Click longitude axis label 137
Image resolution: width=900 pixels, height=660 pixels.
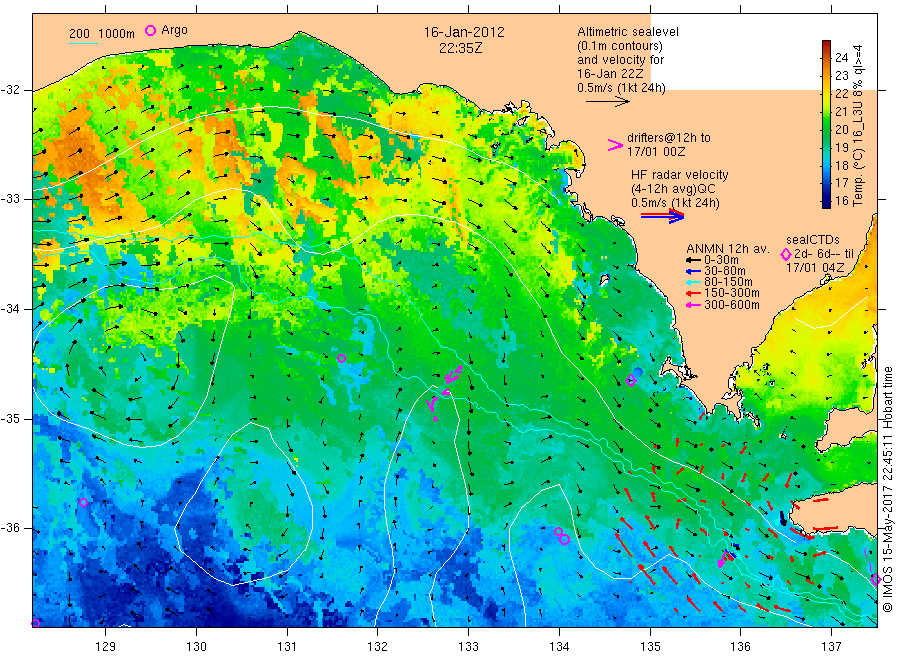[831, 646]
